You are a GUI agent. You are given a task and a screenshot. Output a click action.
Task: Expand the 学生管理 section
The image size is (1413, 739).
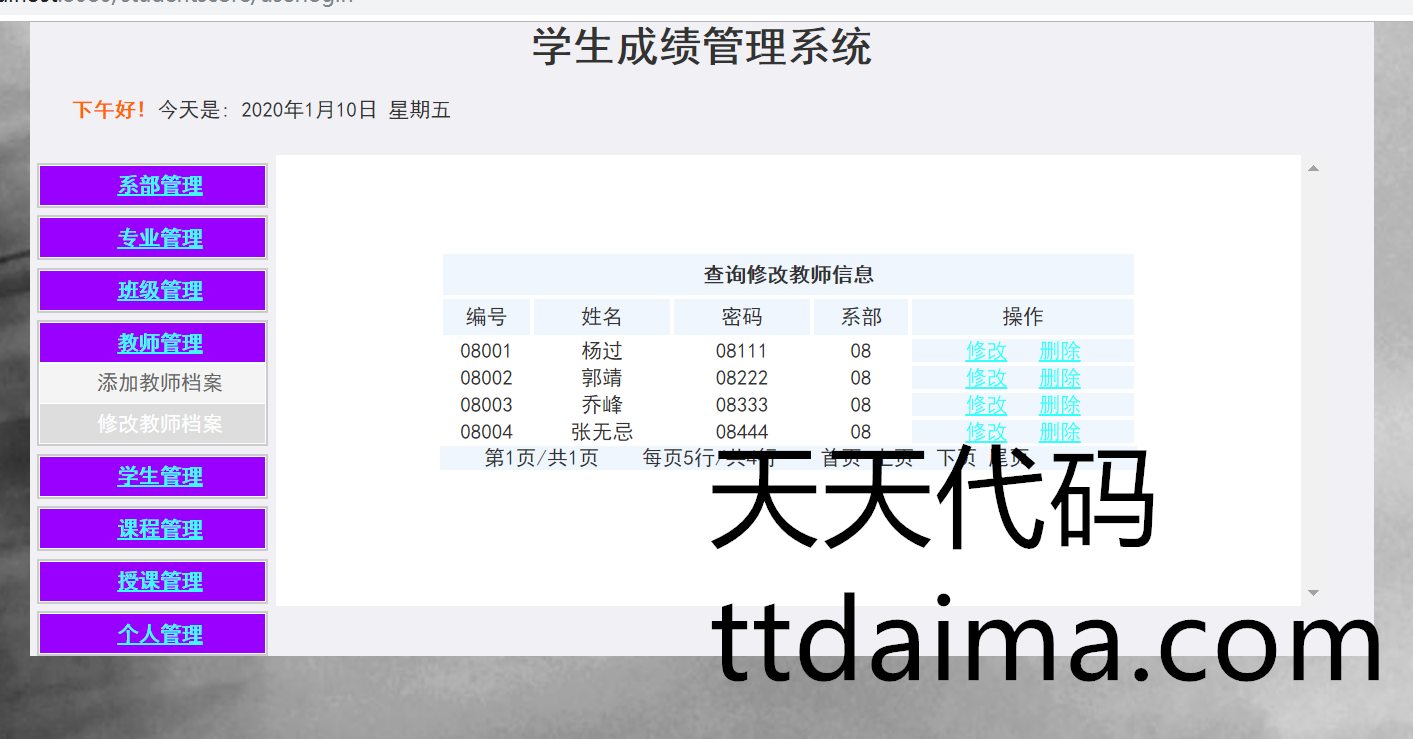point(160,477)
